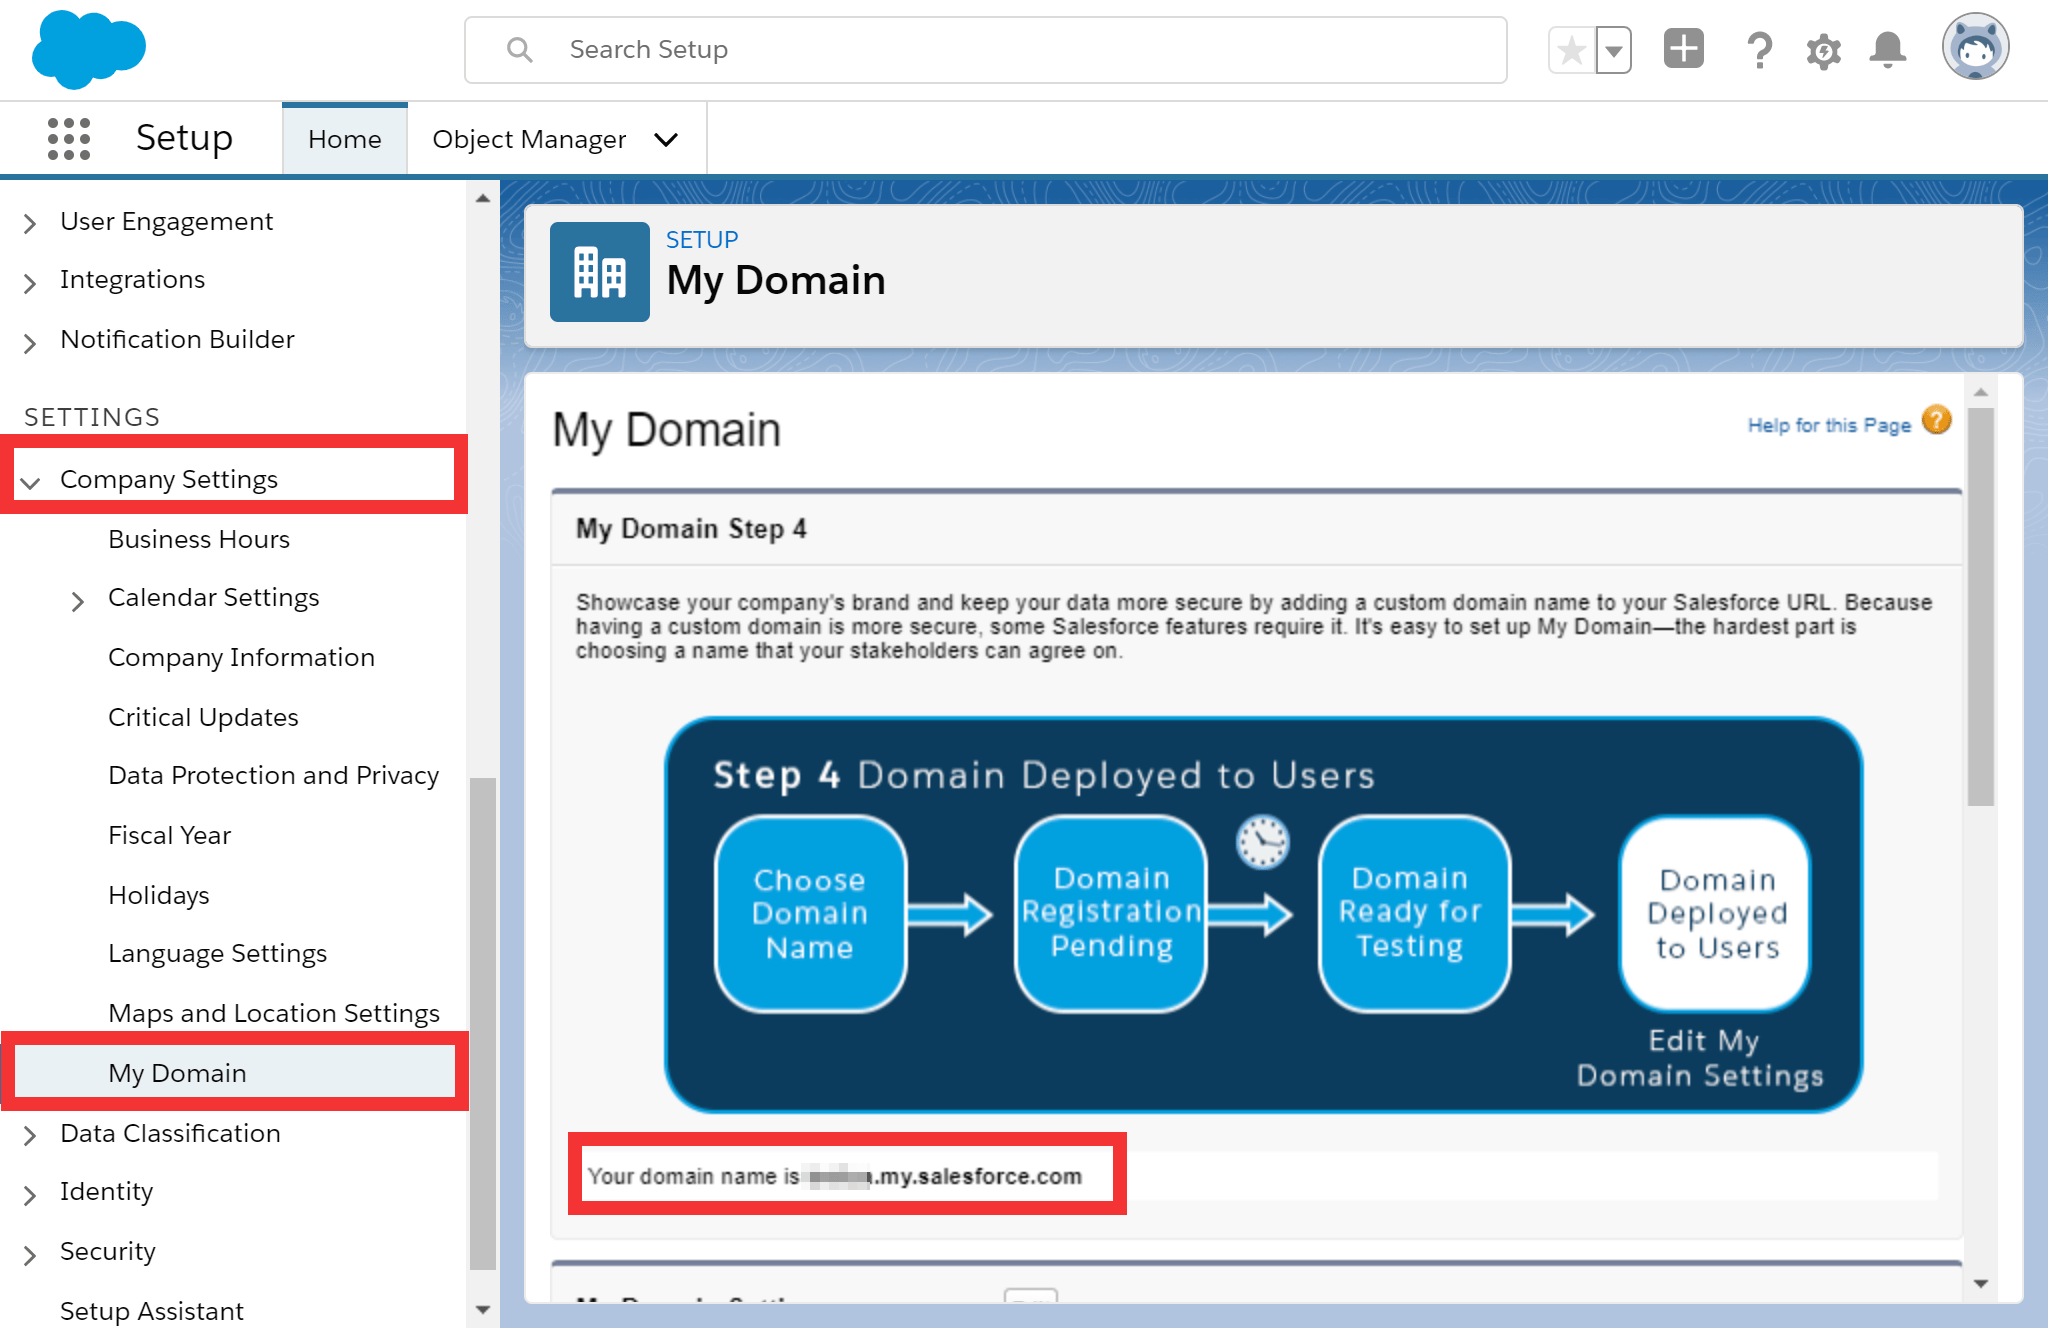Click the content panel scrollbar thumb
Screen dimensions: 2048x1328
[x=1981, y=606]
